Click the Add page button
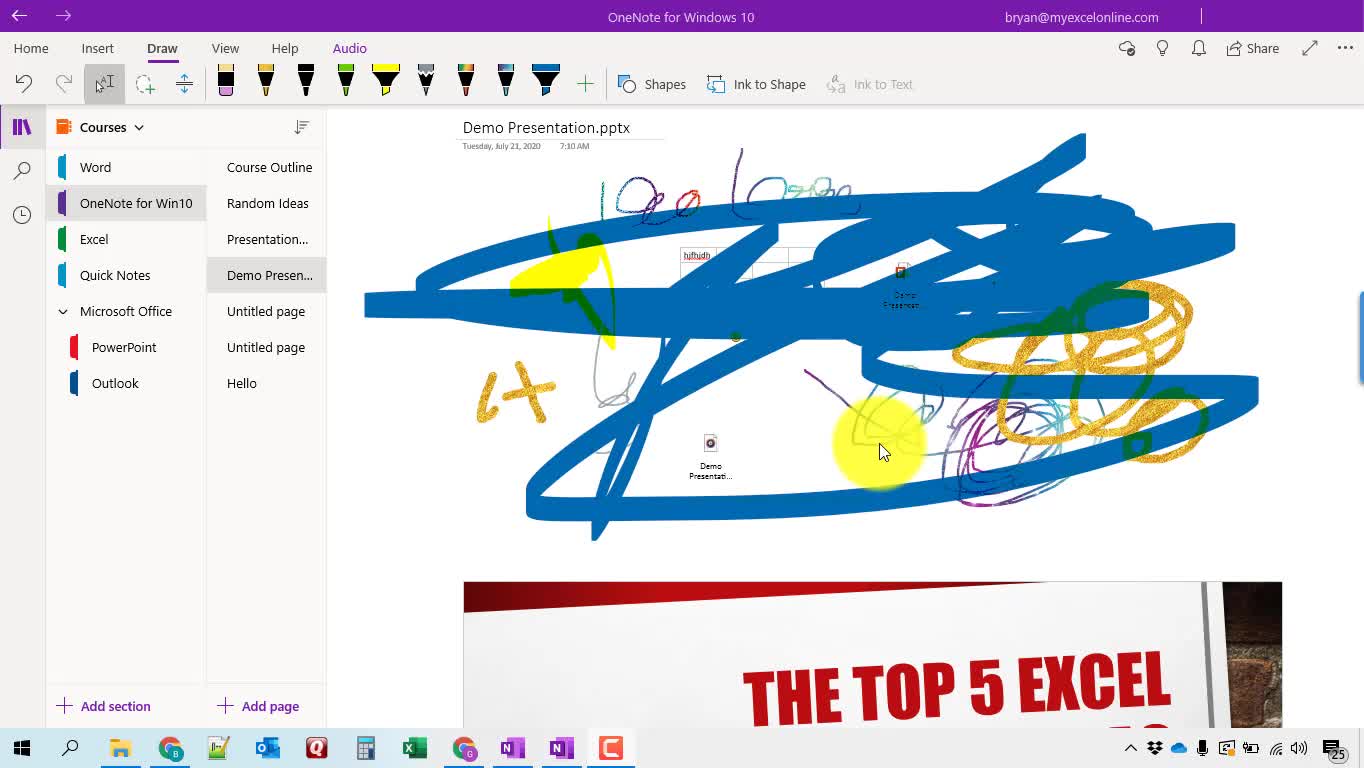The image size is (1364, 768). point(258,706)
